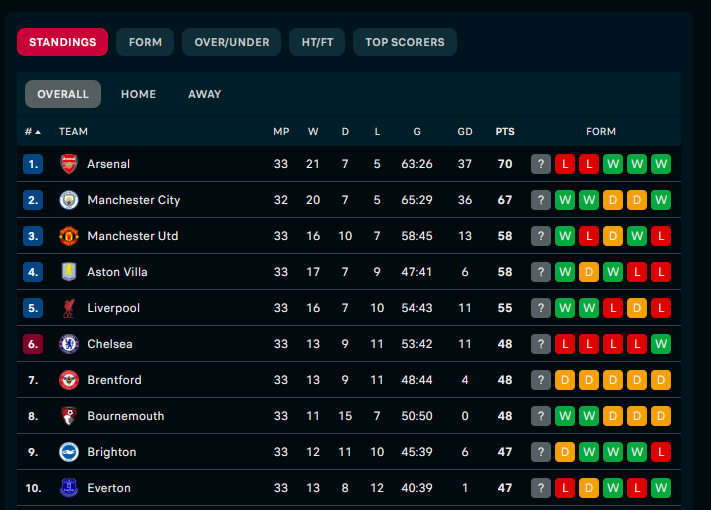Viewport: 711px width, 510px height.
Task: Sort the table by PTS column
Action: (x=505, y=132)
